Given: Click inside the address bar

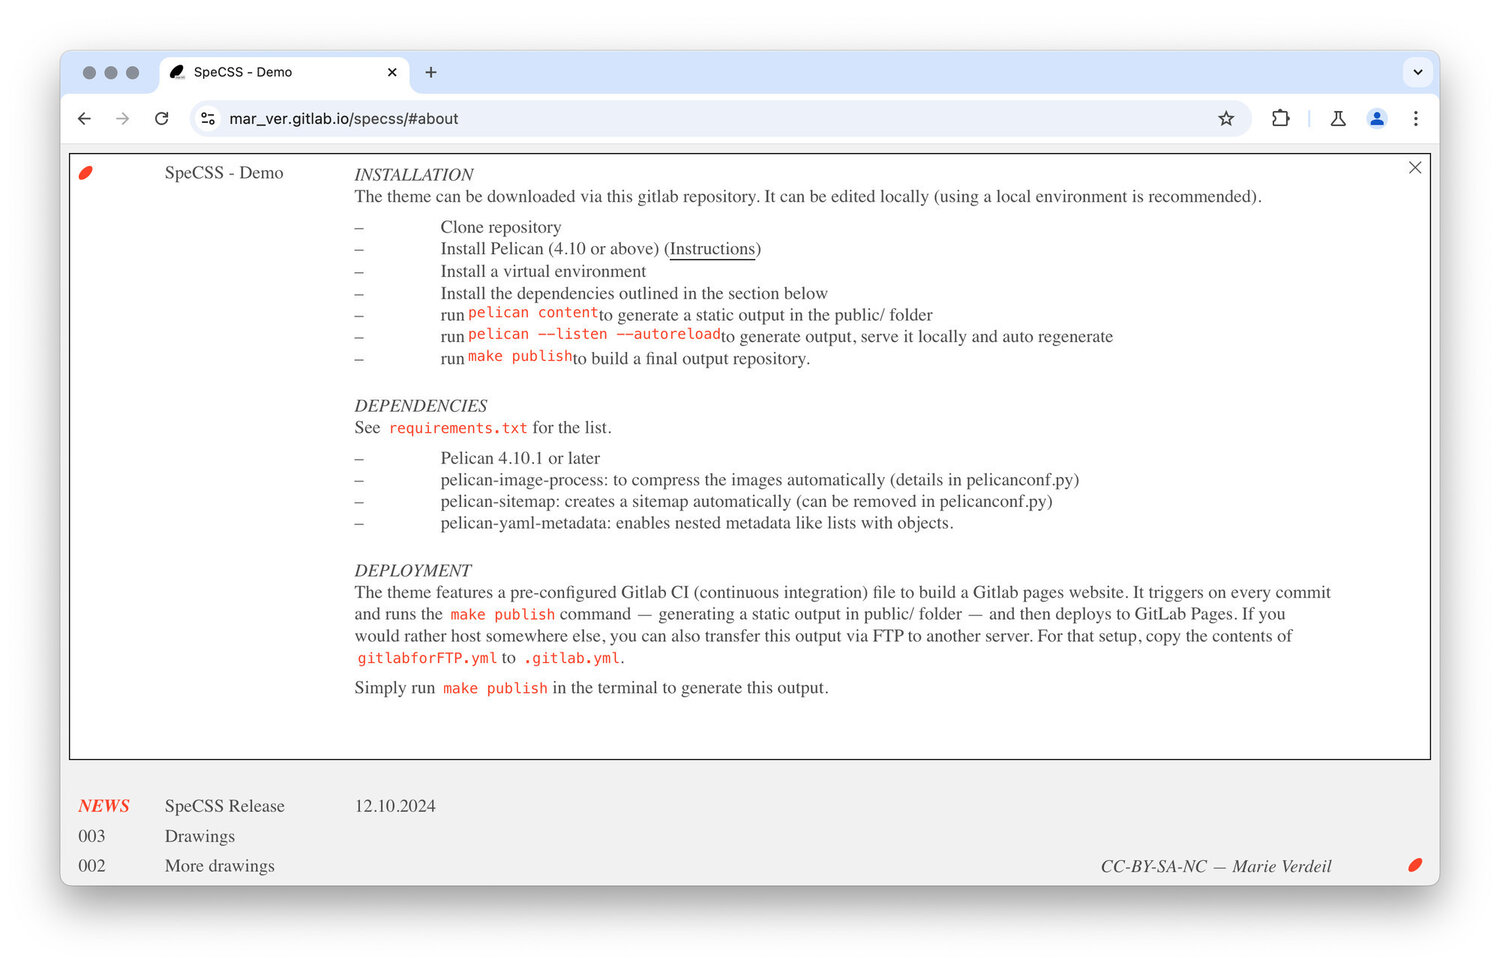Looking at the screenshot, I should [600, 118].
